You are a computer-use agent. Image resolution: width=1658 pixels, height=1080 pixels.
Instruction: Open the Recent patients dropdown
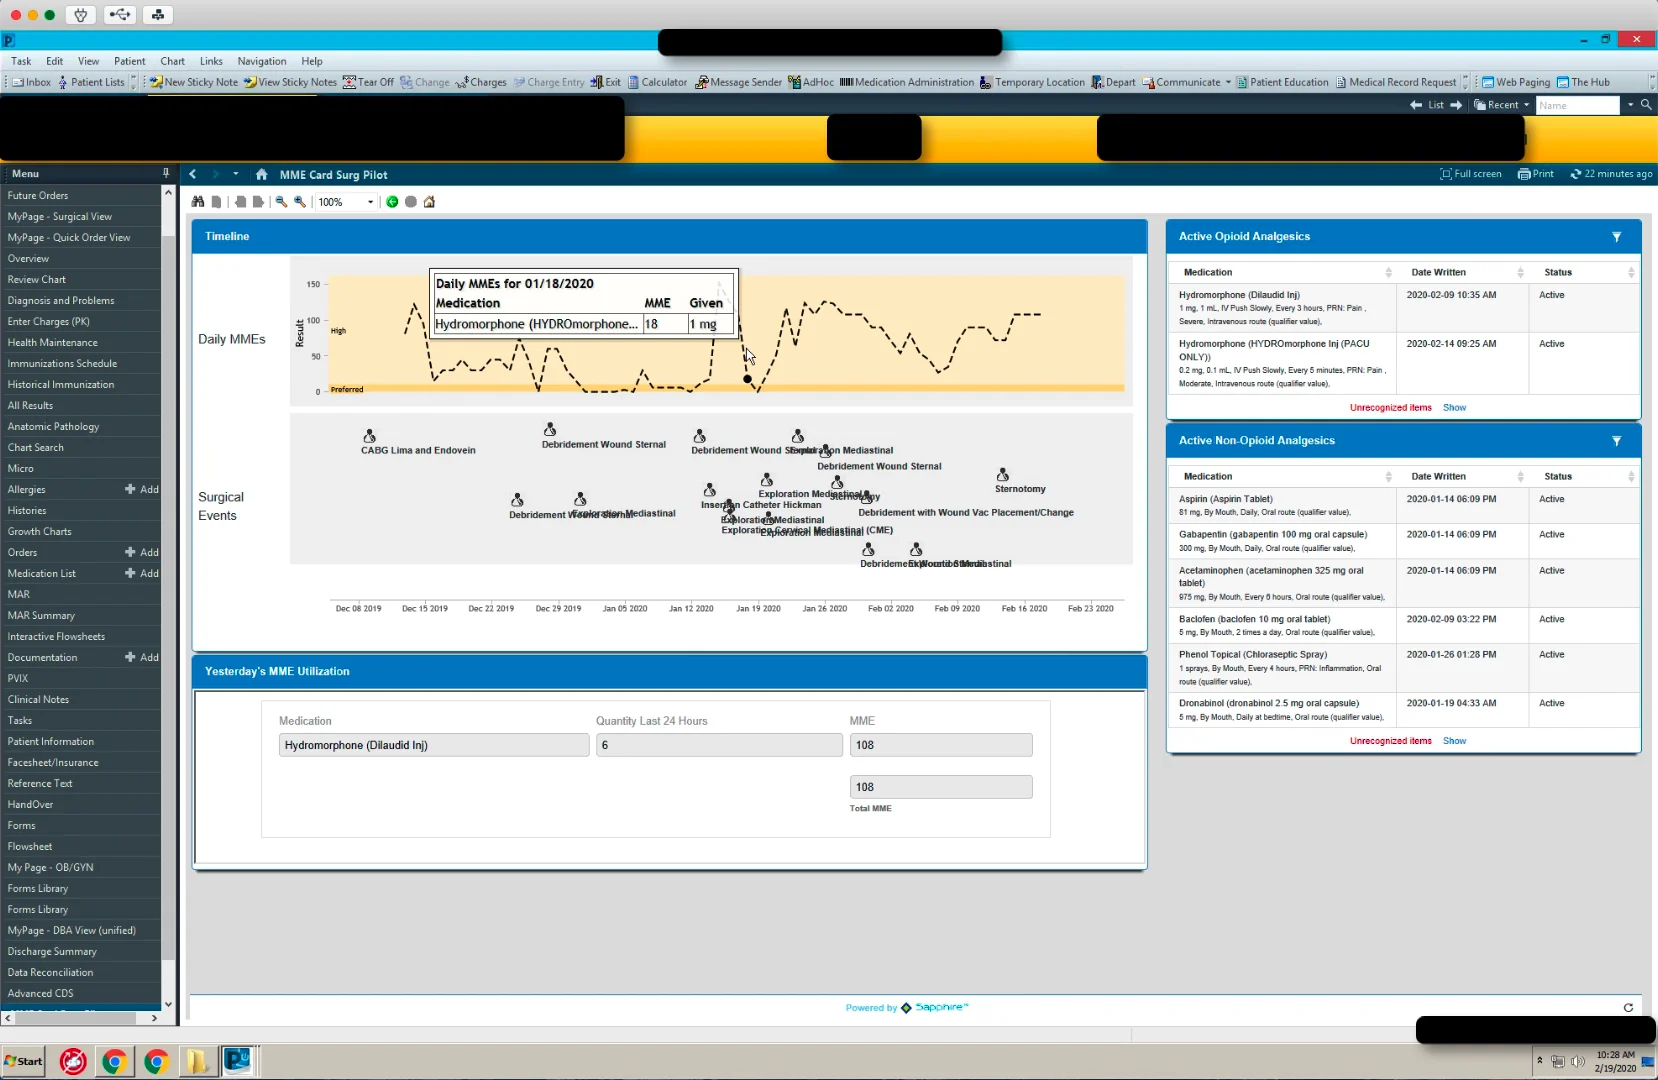coord(1502,105)
